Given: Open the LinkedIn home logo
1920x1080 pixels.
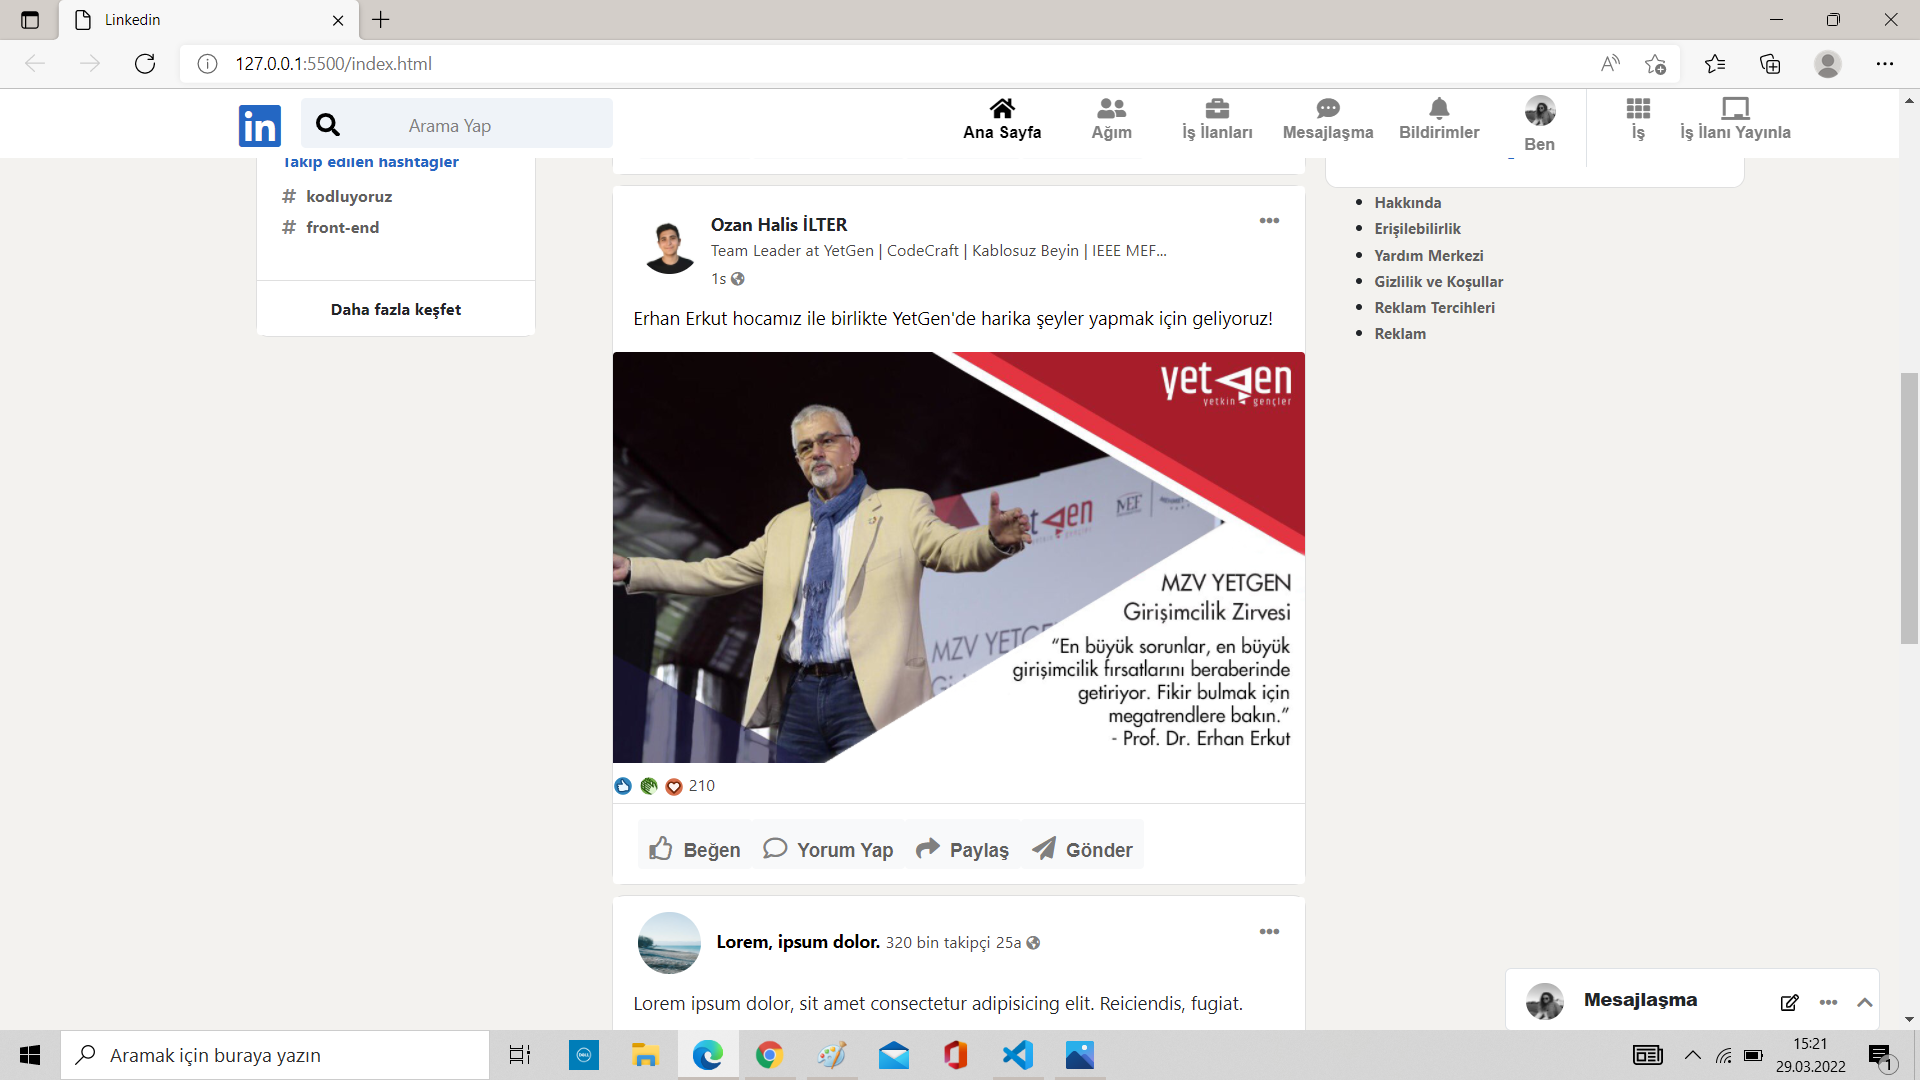Looking at the screenshot, I should [259, 125].
